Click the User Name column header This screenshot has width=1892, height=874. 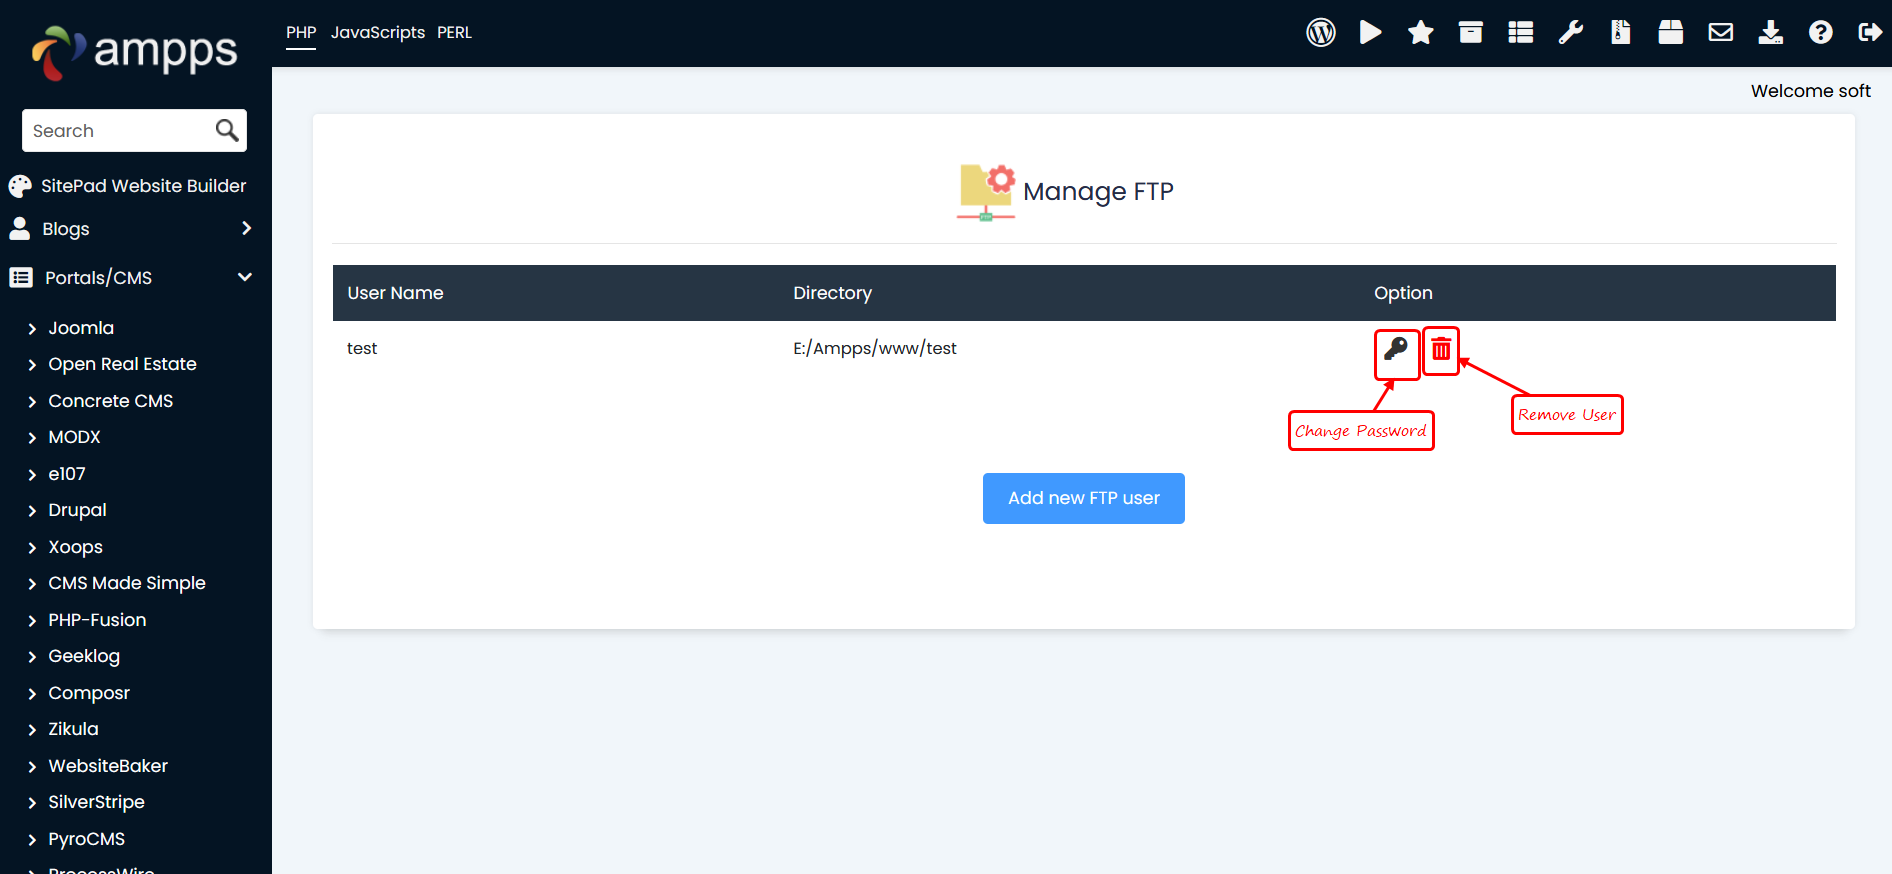click(395, 293)
